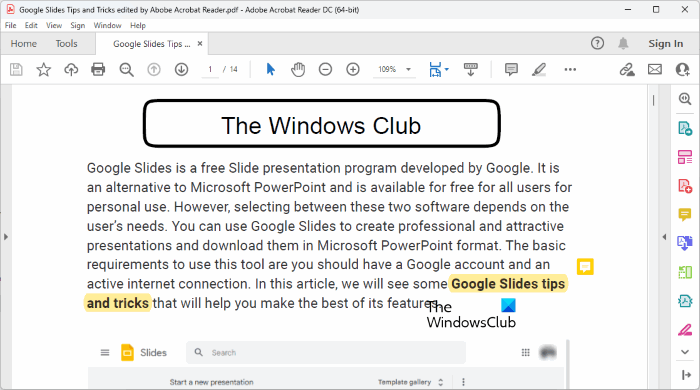Open Create PDF tool in sidebar
This screenshot has width=700, height=390.
[685, 186]
